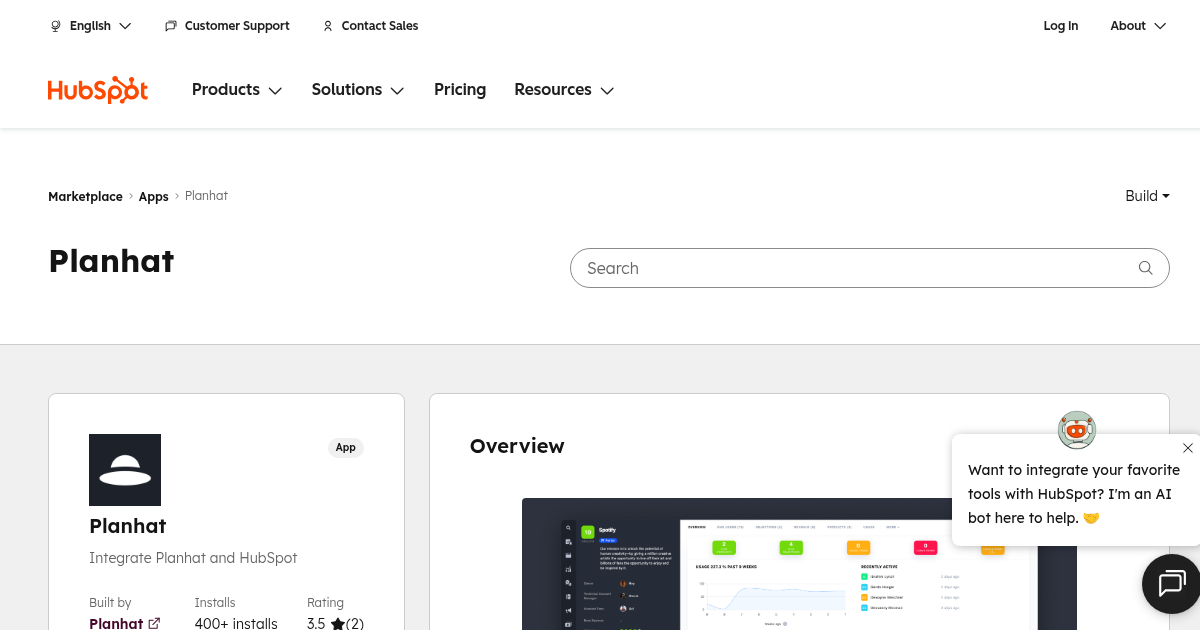Click the Overview heading
Viewport: 1200px width, 630px height.
point(517,446)
